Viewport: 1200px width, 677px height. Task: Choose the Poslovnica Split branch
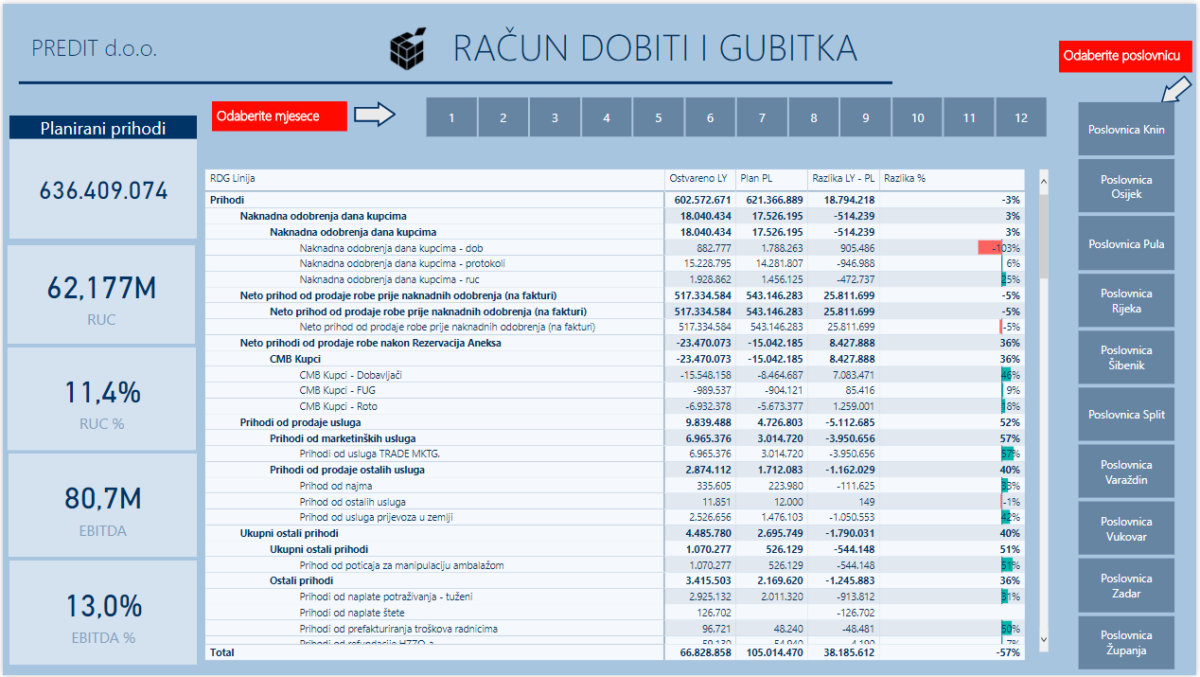[1126, 414]
